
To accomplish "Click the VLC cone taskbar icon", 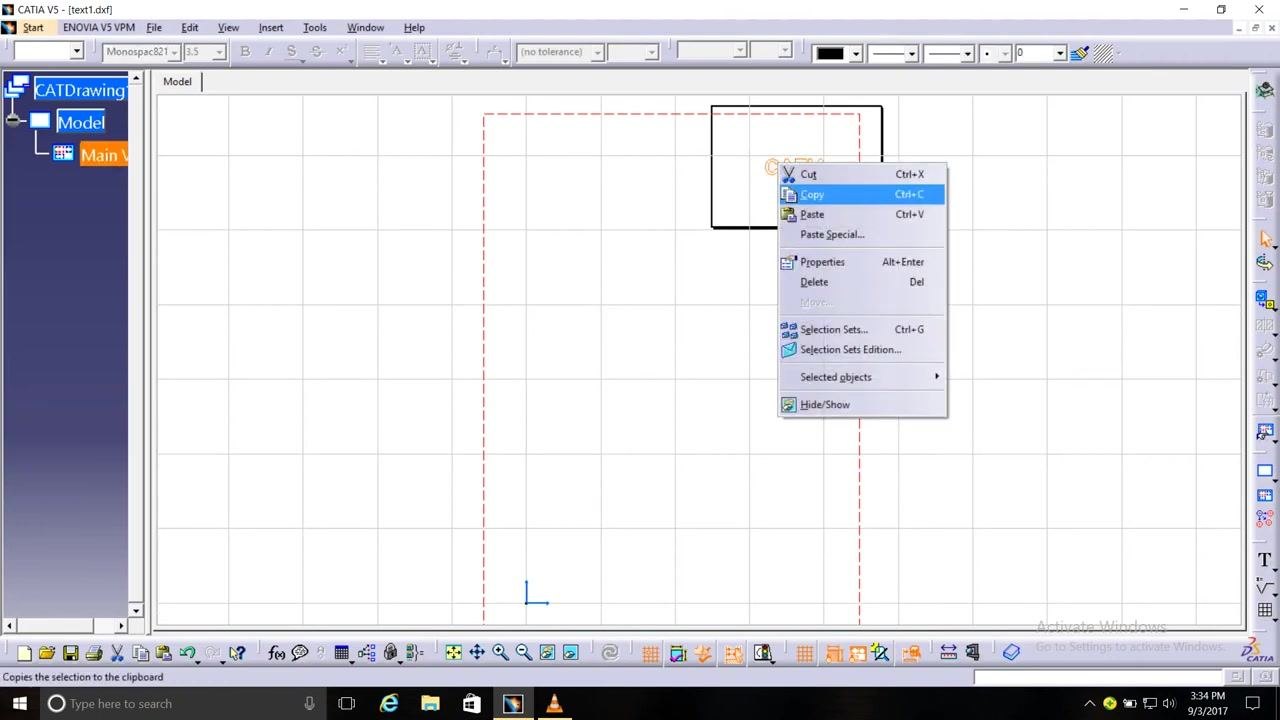I will point(554,704).
